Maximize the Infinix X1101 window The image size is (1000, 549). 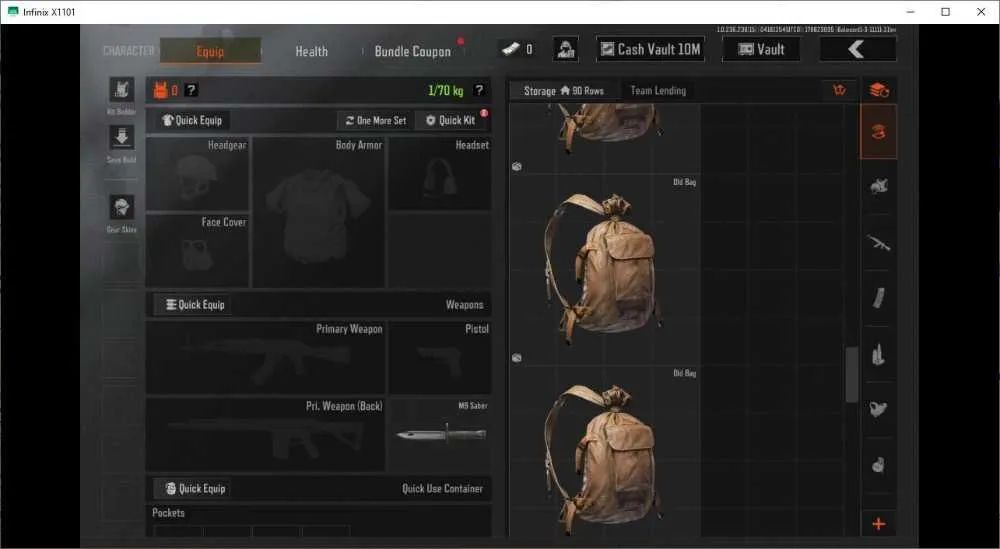pyautogui.click(x=946, y=11)
